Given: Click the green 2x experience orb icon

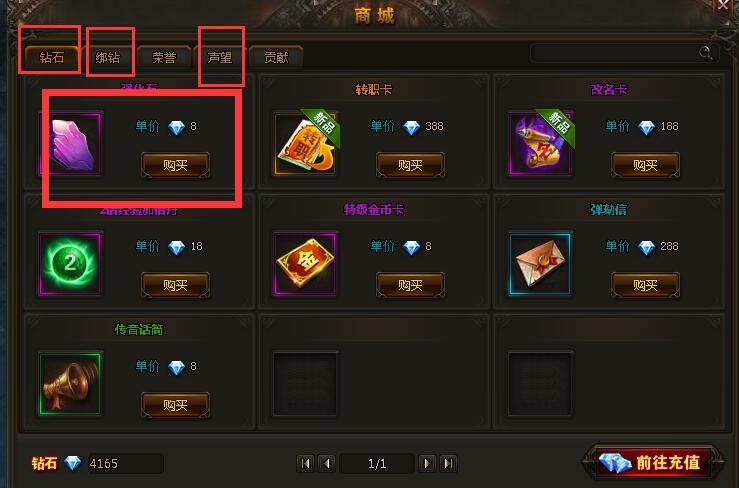Looking at the screenshot, I should tap(70, 264).
